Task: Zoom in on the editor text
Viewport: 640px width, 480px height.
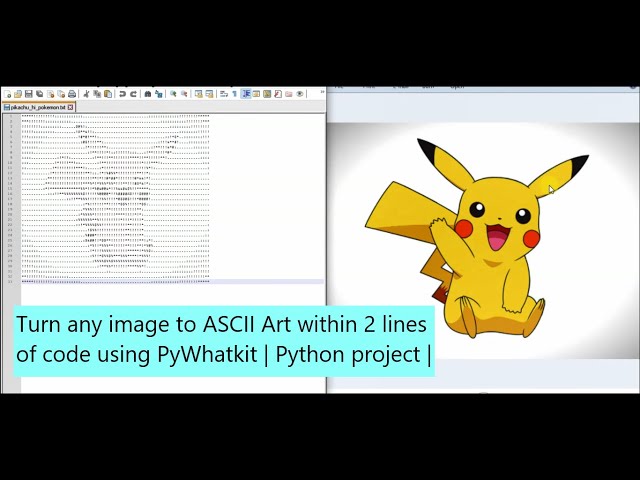Action: (173, 94)
